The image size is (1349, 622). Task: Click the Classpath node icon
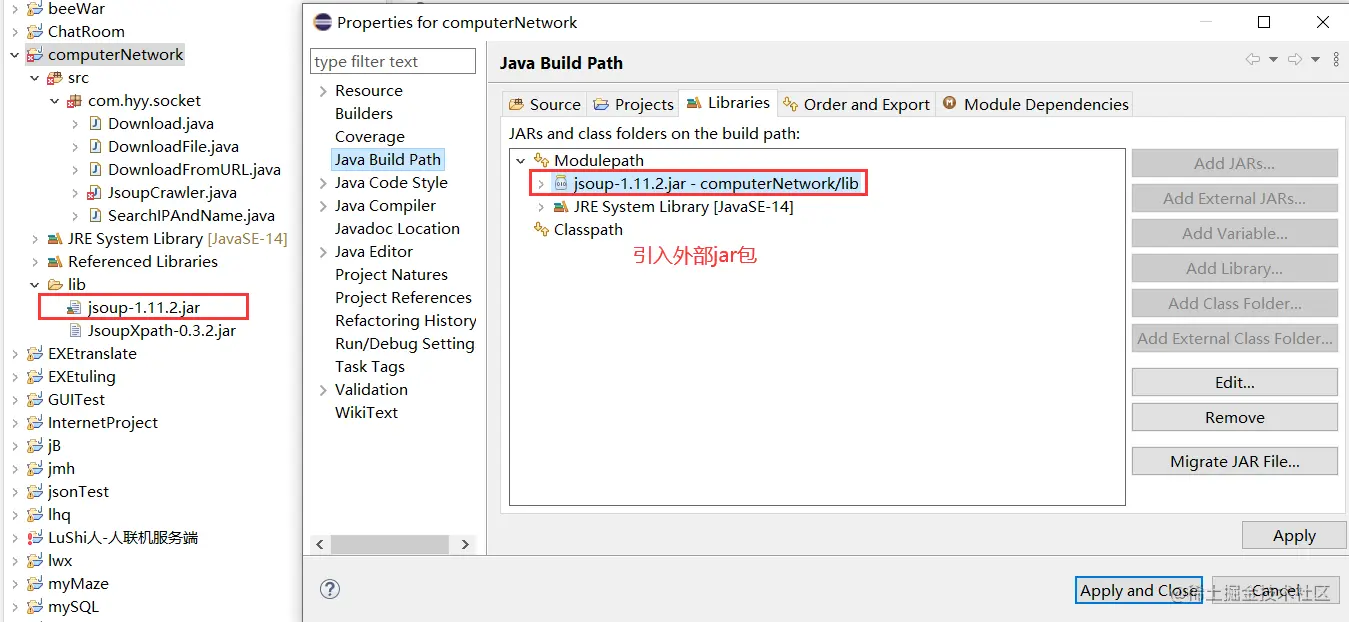point(542,229)
